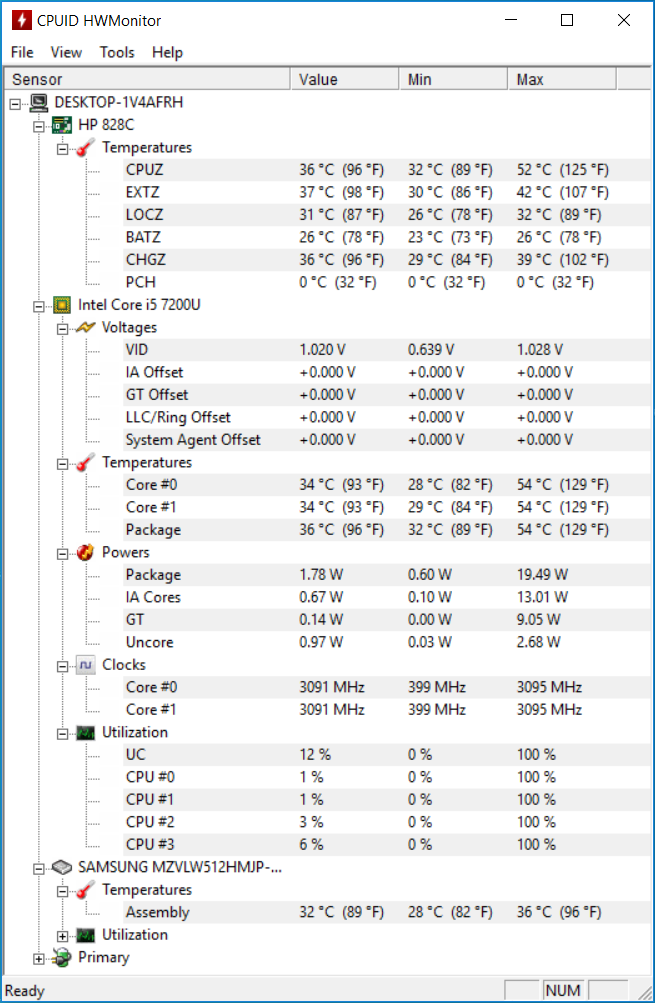Click the HP 828C motherboard icon
655x1003 pixels.
point(62,125)
